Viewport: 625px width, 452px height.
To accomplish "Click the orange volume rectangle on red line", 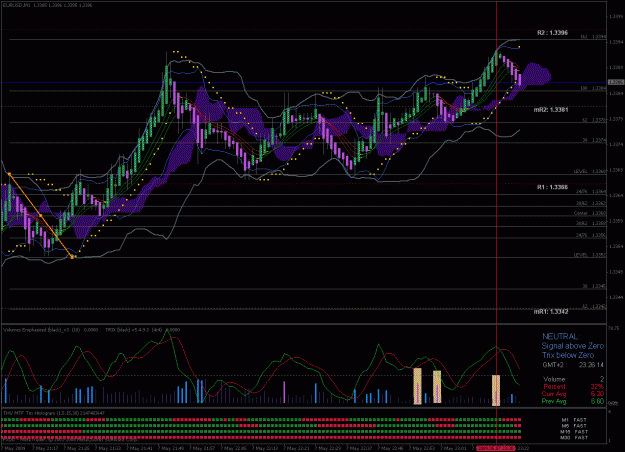I will pyautogui.click(x=496, y=390).
